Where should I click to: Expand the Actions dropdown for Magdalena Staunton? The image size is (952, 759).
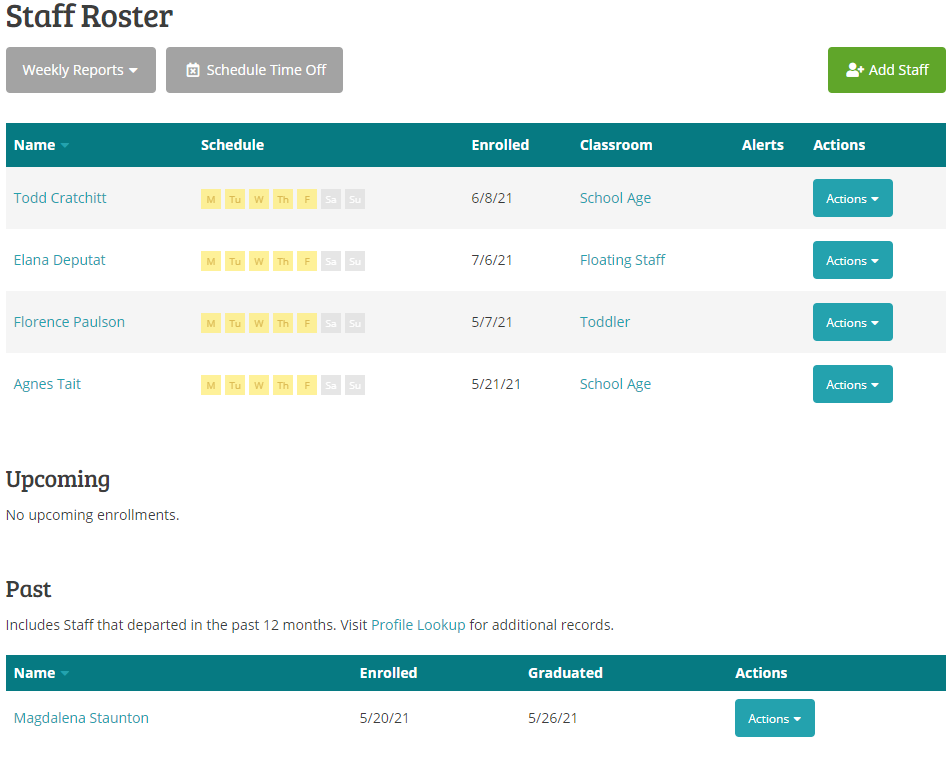(x=774, y=718)
